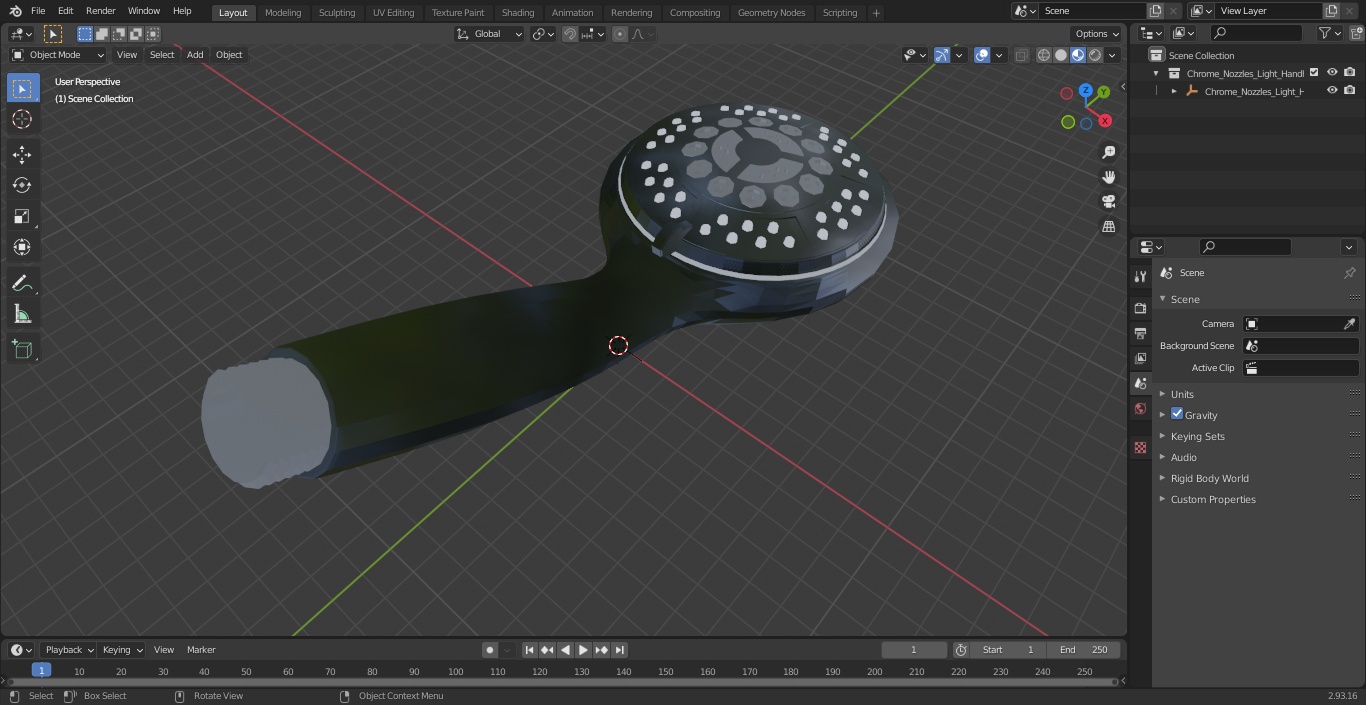The height and width of the screenshot is (705, 1366).
Task: Open the Tool properties tab
Action: [1140, 276]
